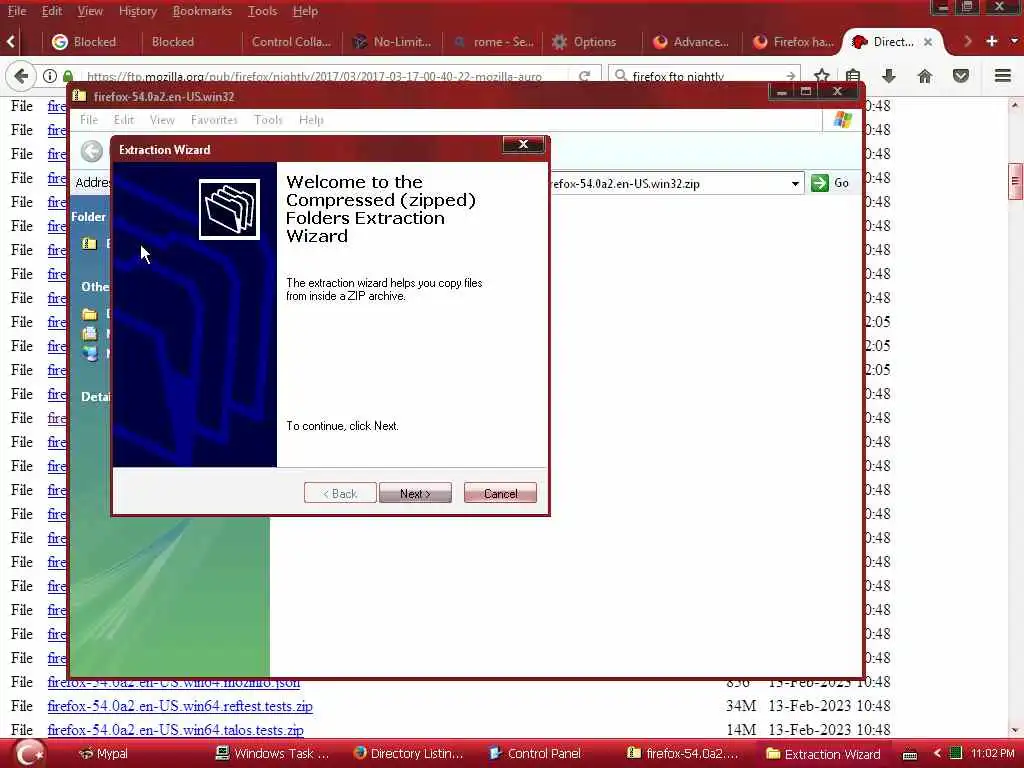1024x768 pixels.
Task: Switch to the rome - Se... tab
Action: click(494, 42)
